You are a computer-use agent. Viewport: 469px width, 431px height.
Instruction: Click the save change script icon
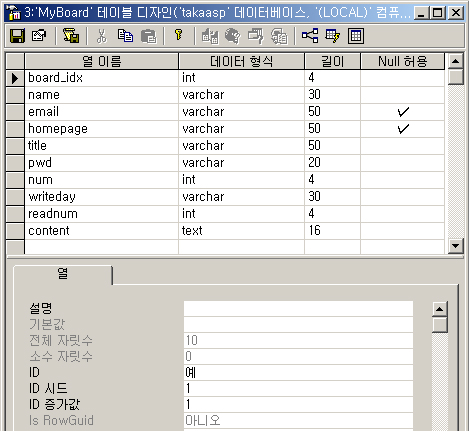click(71, 36)
